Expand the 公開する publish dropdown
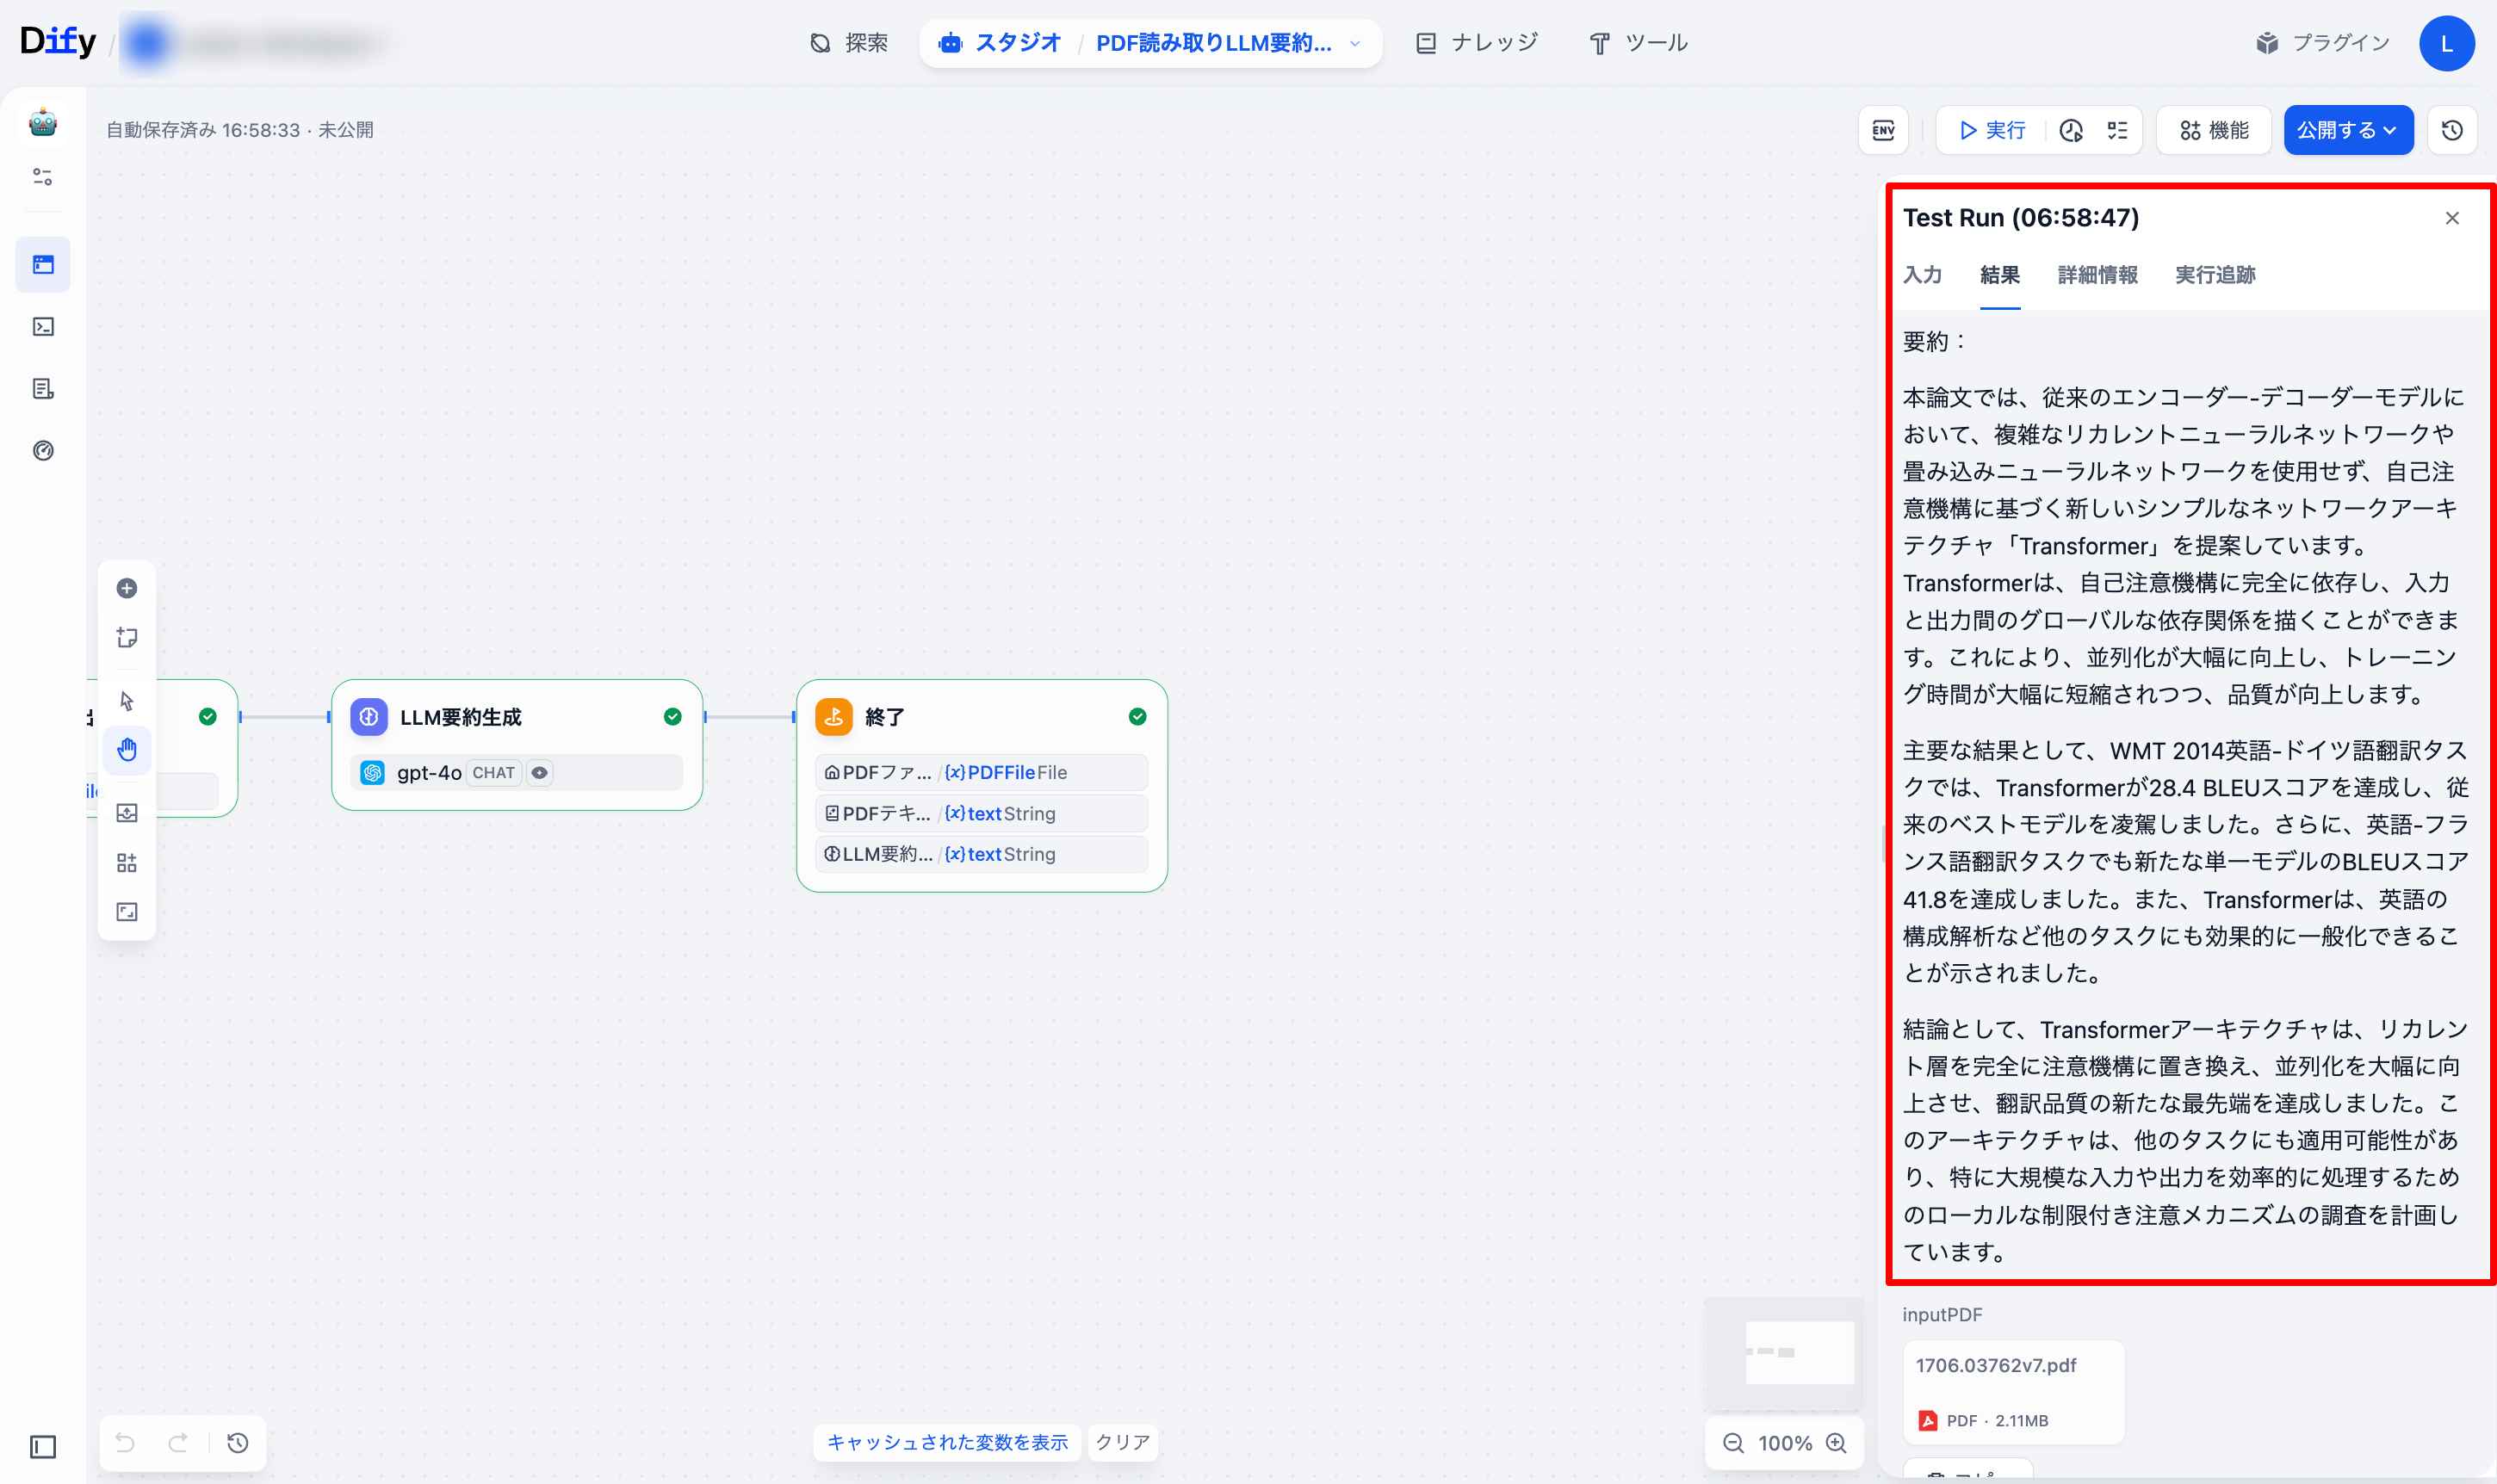Viewport: 2497px width, 1484px height. point(2348,130)
